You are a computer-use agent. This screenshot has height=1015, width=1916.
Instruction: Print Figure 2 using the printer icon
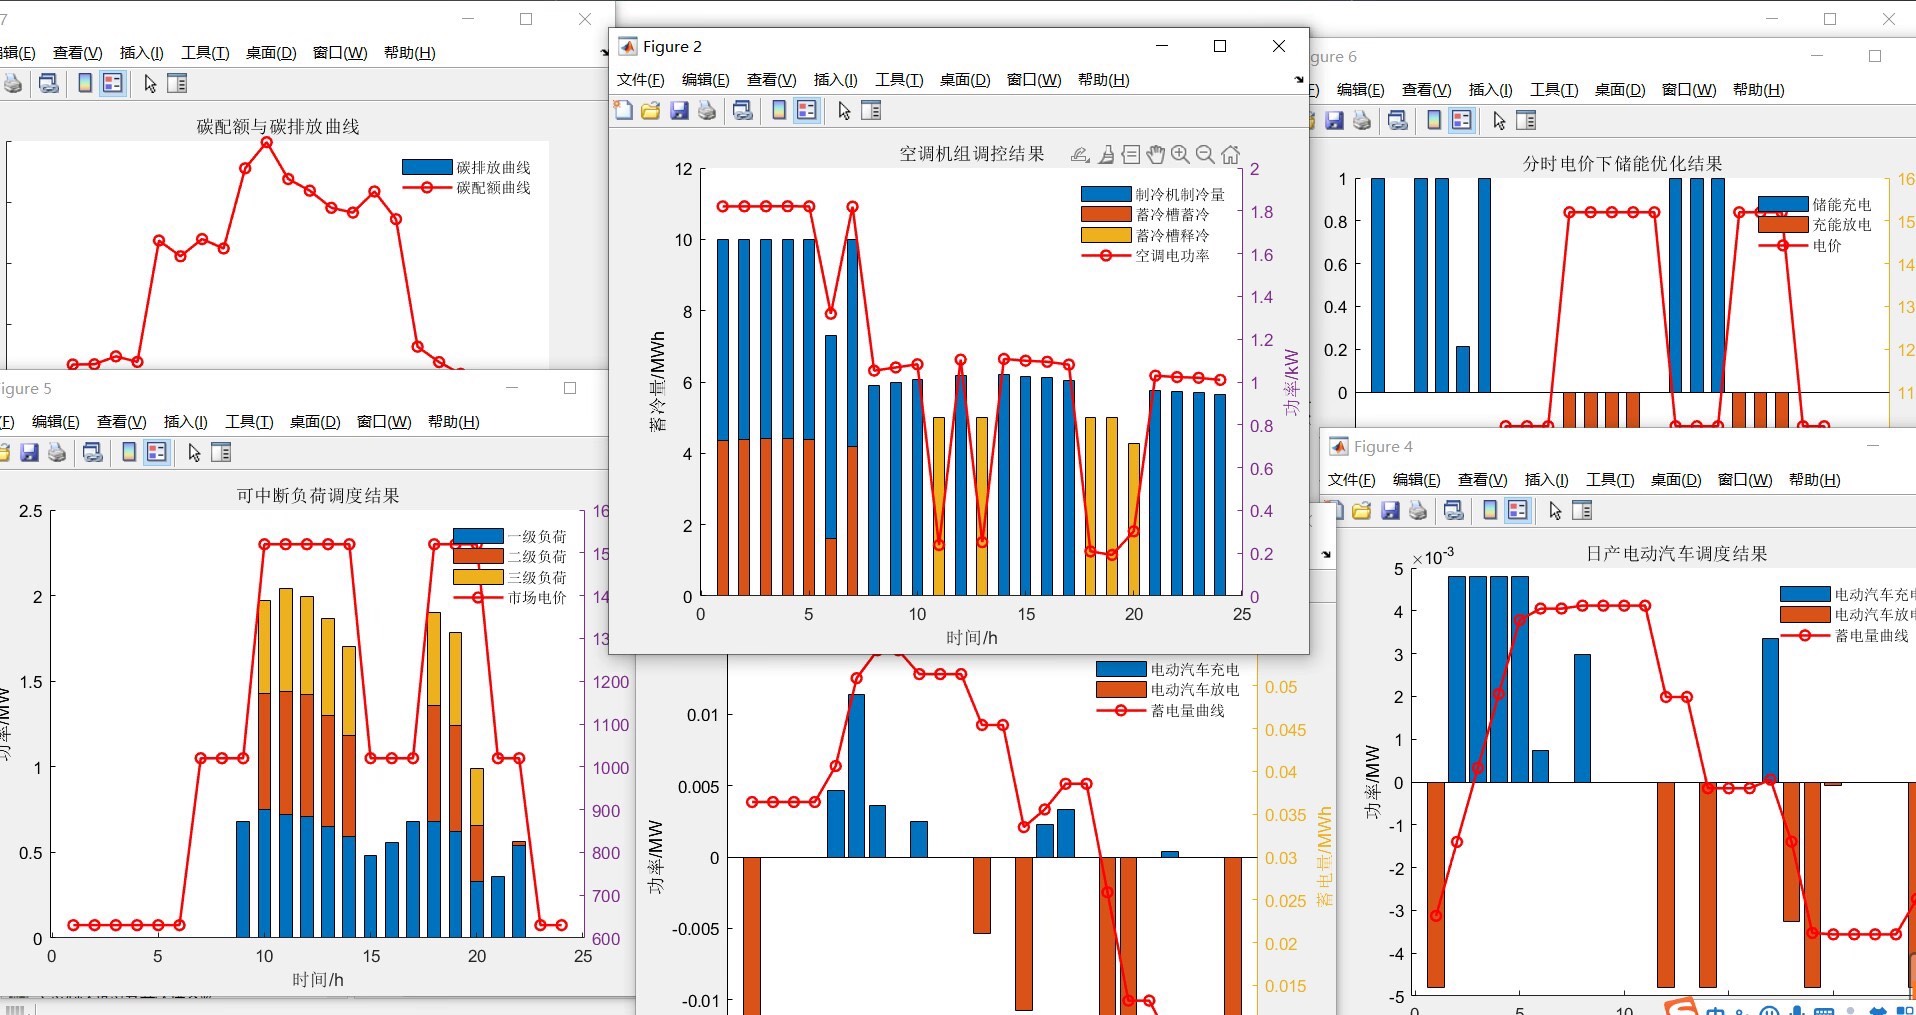tap(707, 111)
